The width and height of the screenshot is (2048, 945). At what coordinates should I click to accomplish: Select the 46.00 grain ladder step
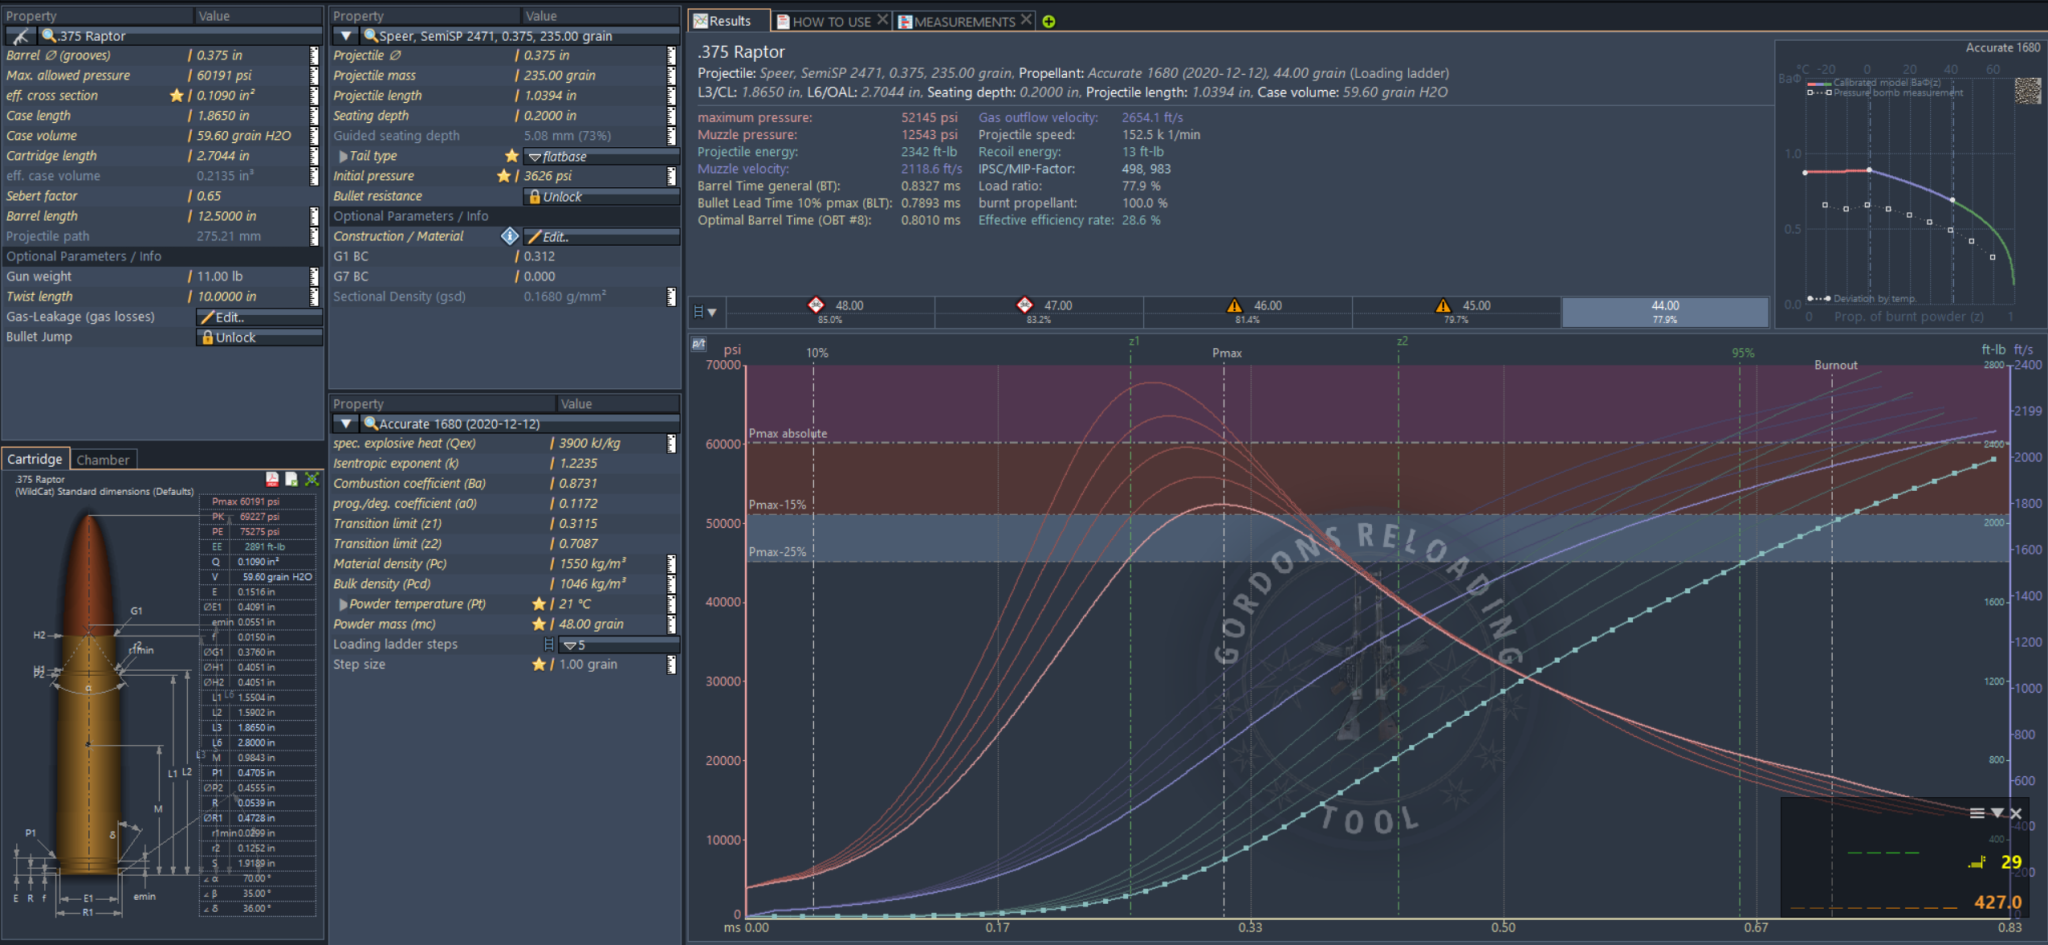point(1248,312)
